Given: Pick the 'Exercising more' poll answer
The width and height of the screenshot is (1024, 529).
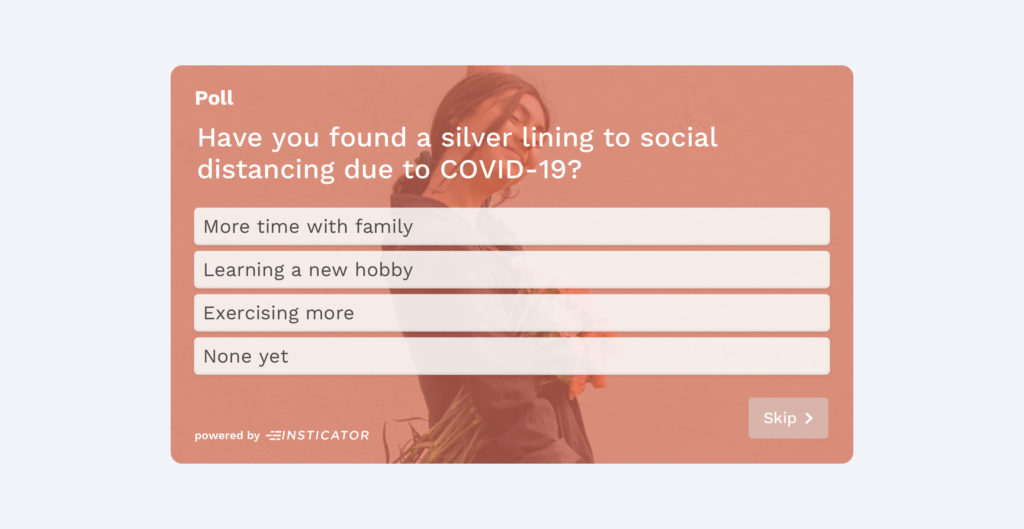Looking at the screenshot, I should 511,313.
